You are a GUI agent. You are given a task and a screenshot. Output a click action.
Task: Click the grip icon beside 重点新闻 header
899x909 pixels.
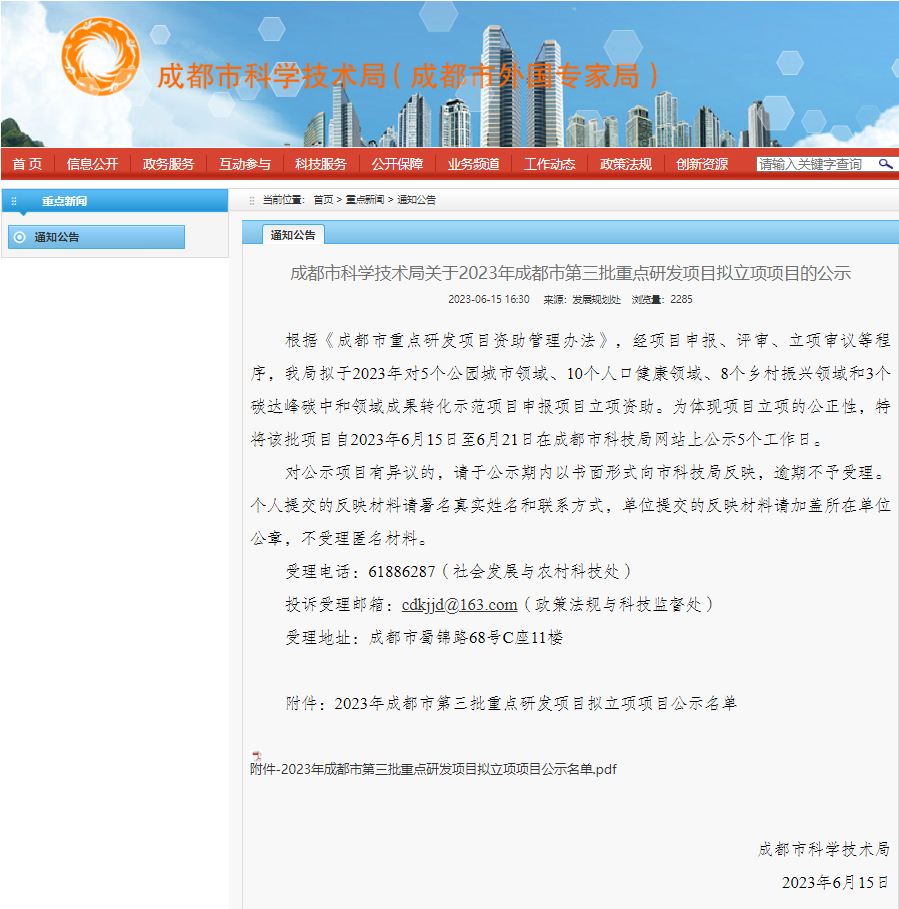14,201
